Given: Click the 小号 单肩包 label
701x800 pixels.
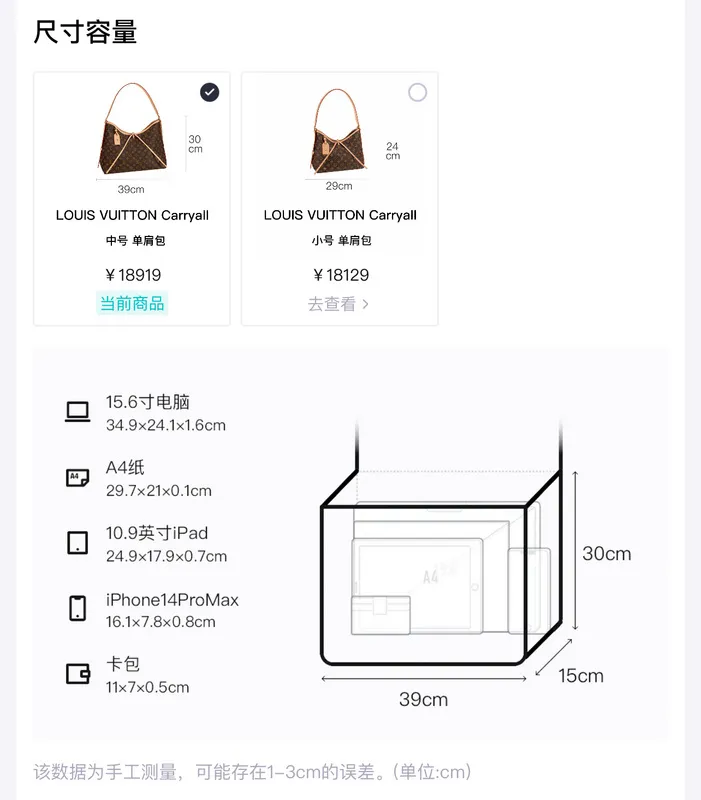Looking at the screenshot, I should click(x=341, y=240).
